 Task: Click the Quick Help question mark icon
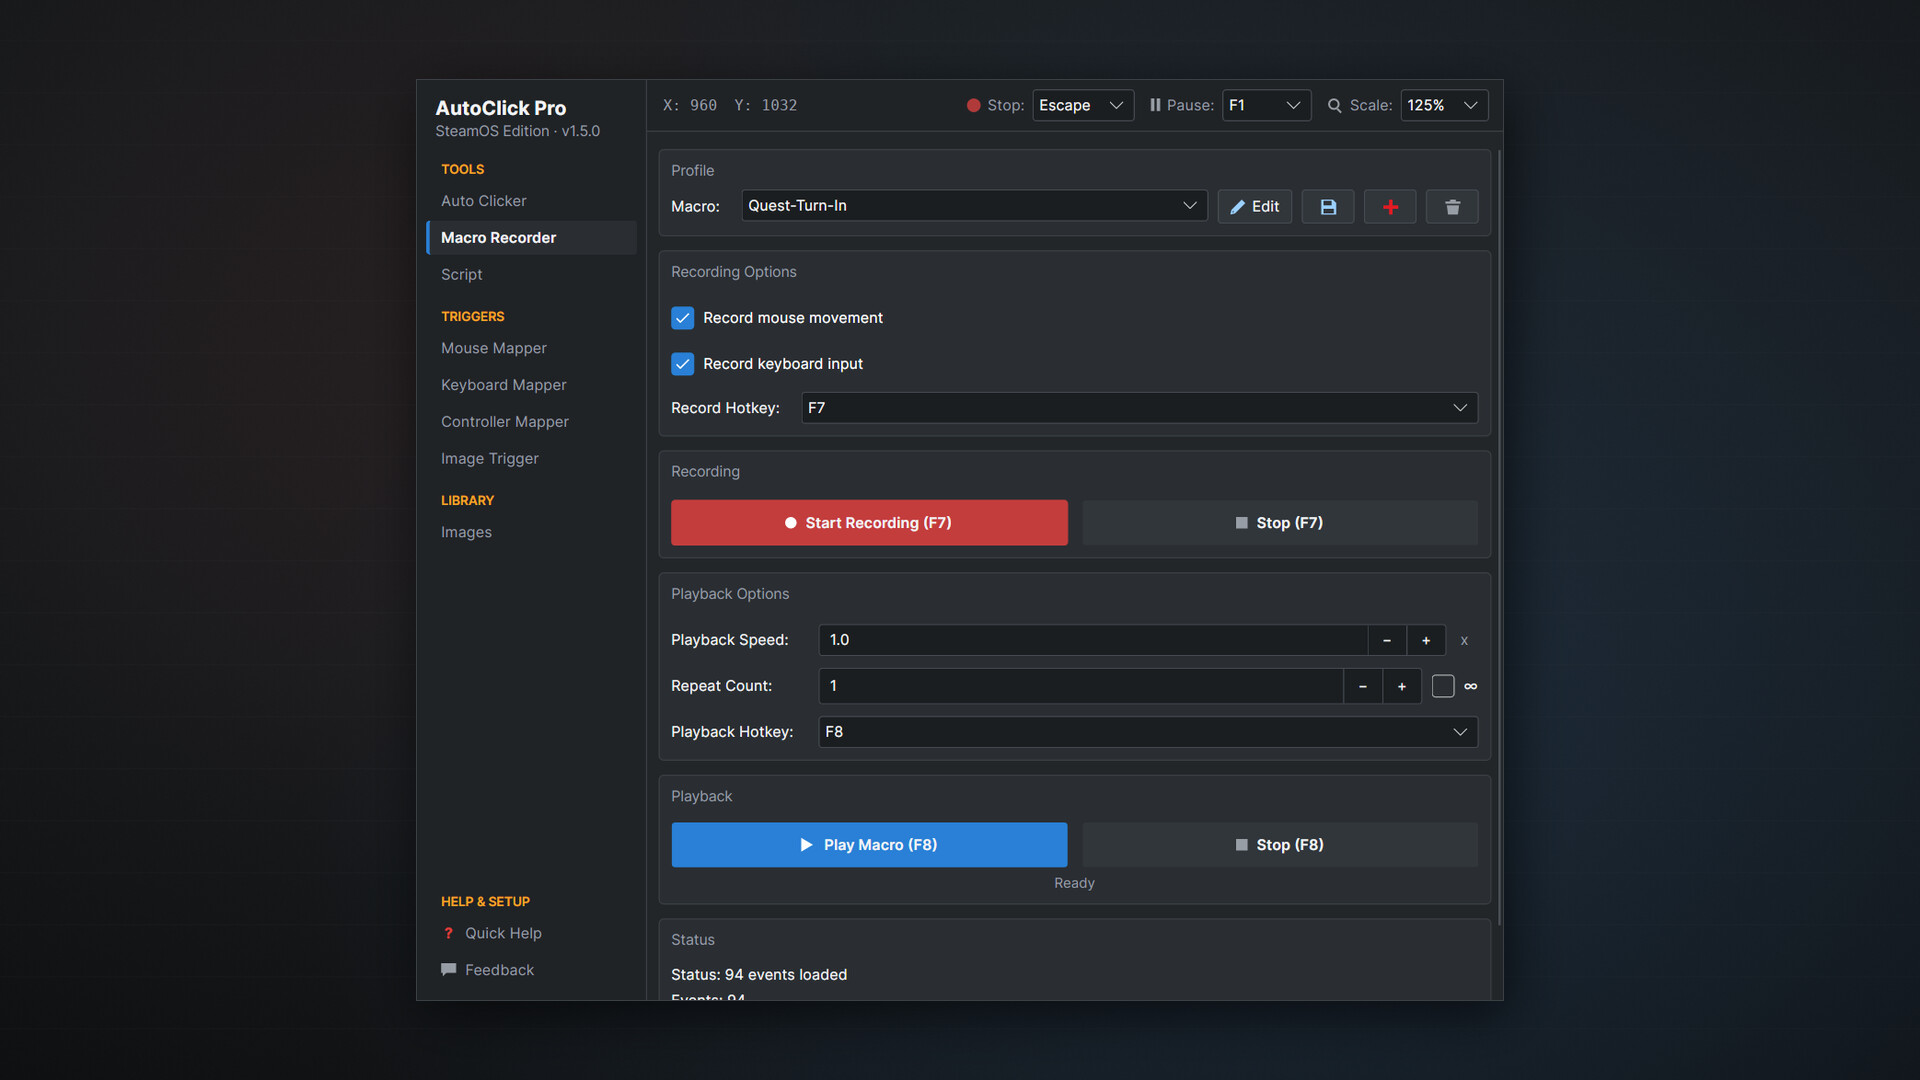point(448,933)
